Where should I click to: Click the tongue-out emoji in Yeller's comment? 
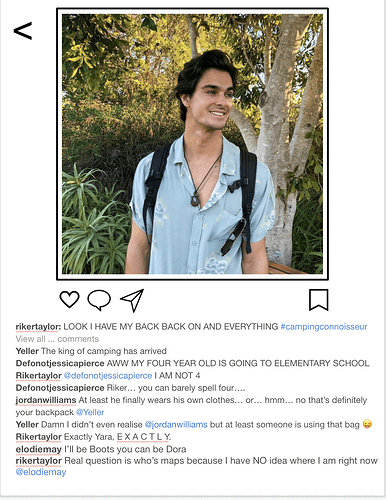point(367,424)
